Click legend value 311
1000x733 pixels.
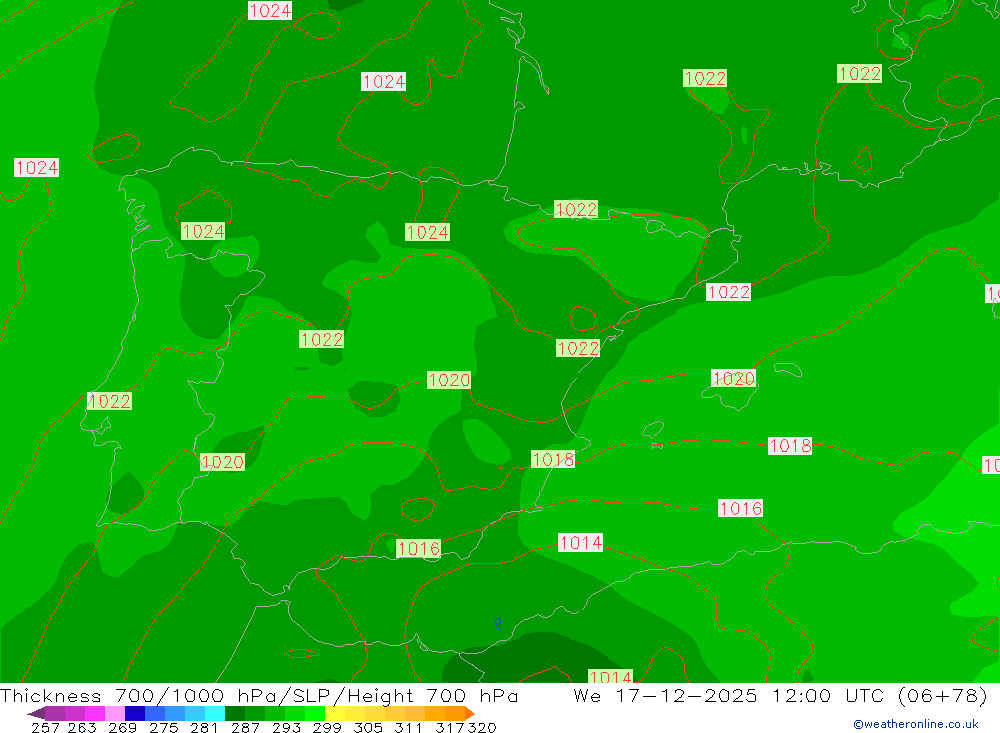pyautogui.click(x=408, y=727)
